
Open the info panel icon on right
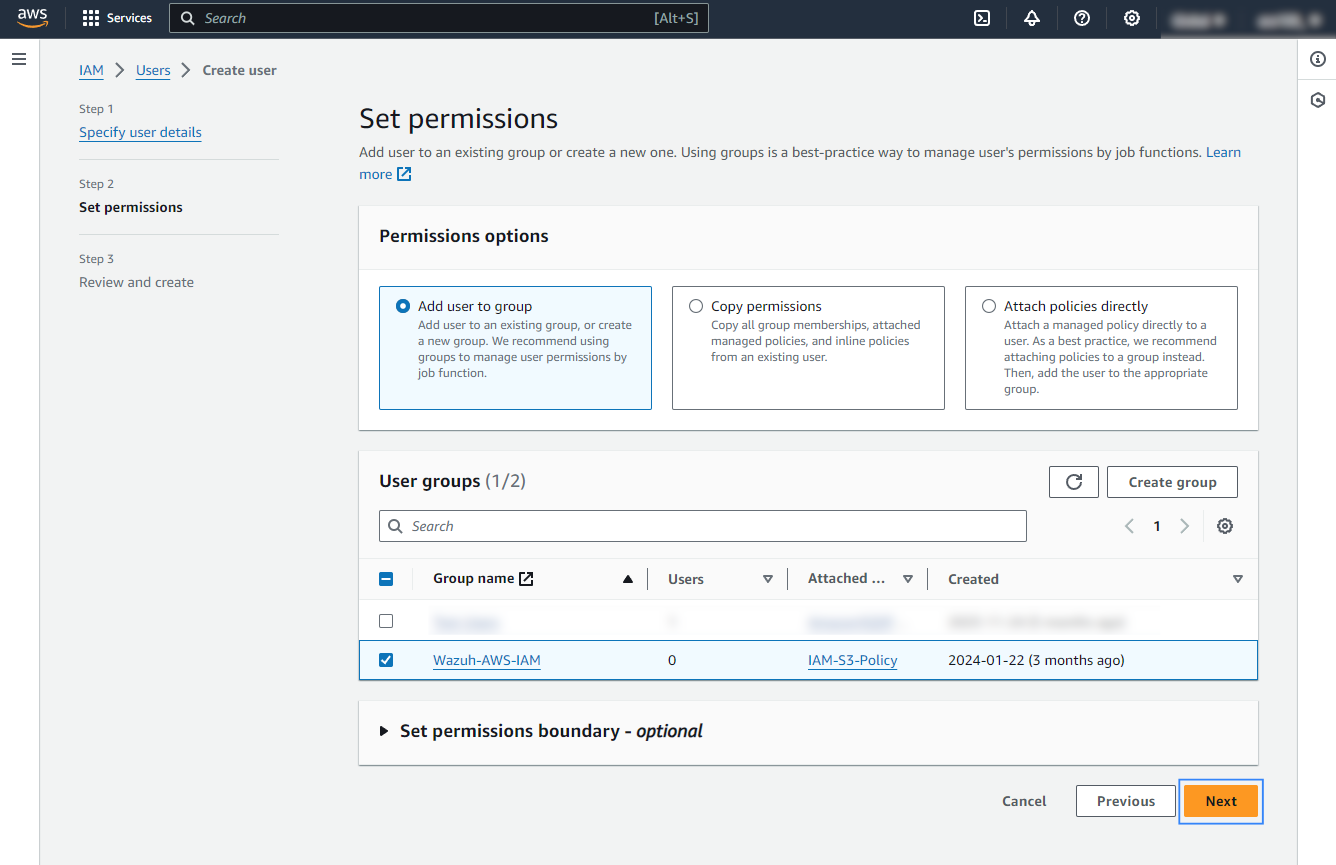point(1318,60)
